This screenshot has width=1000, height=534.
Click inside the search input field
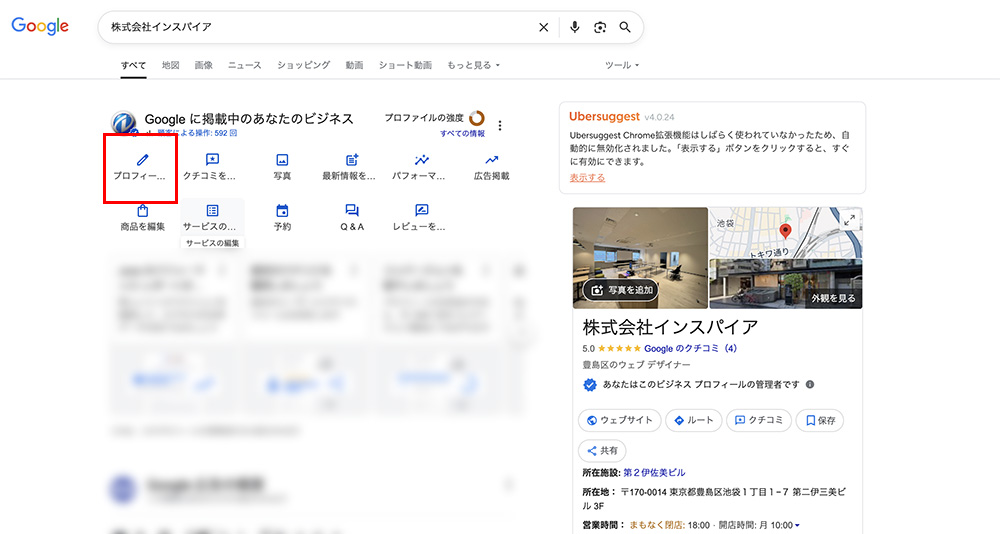coord(319,27)
